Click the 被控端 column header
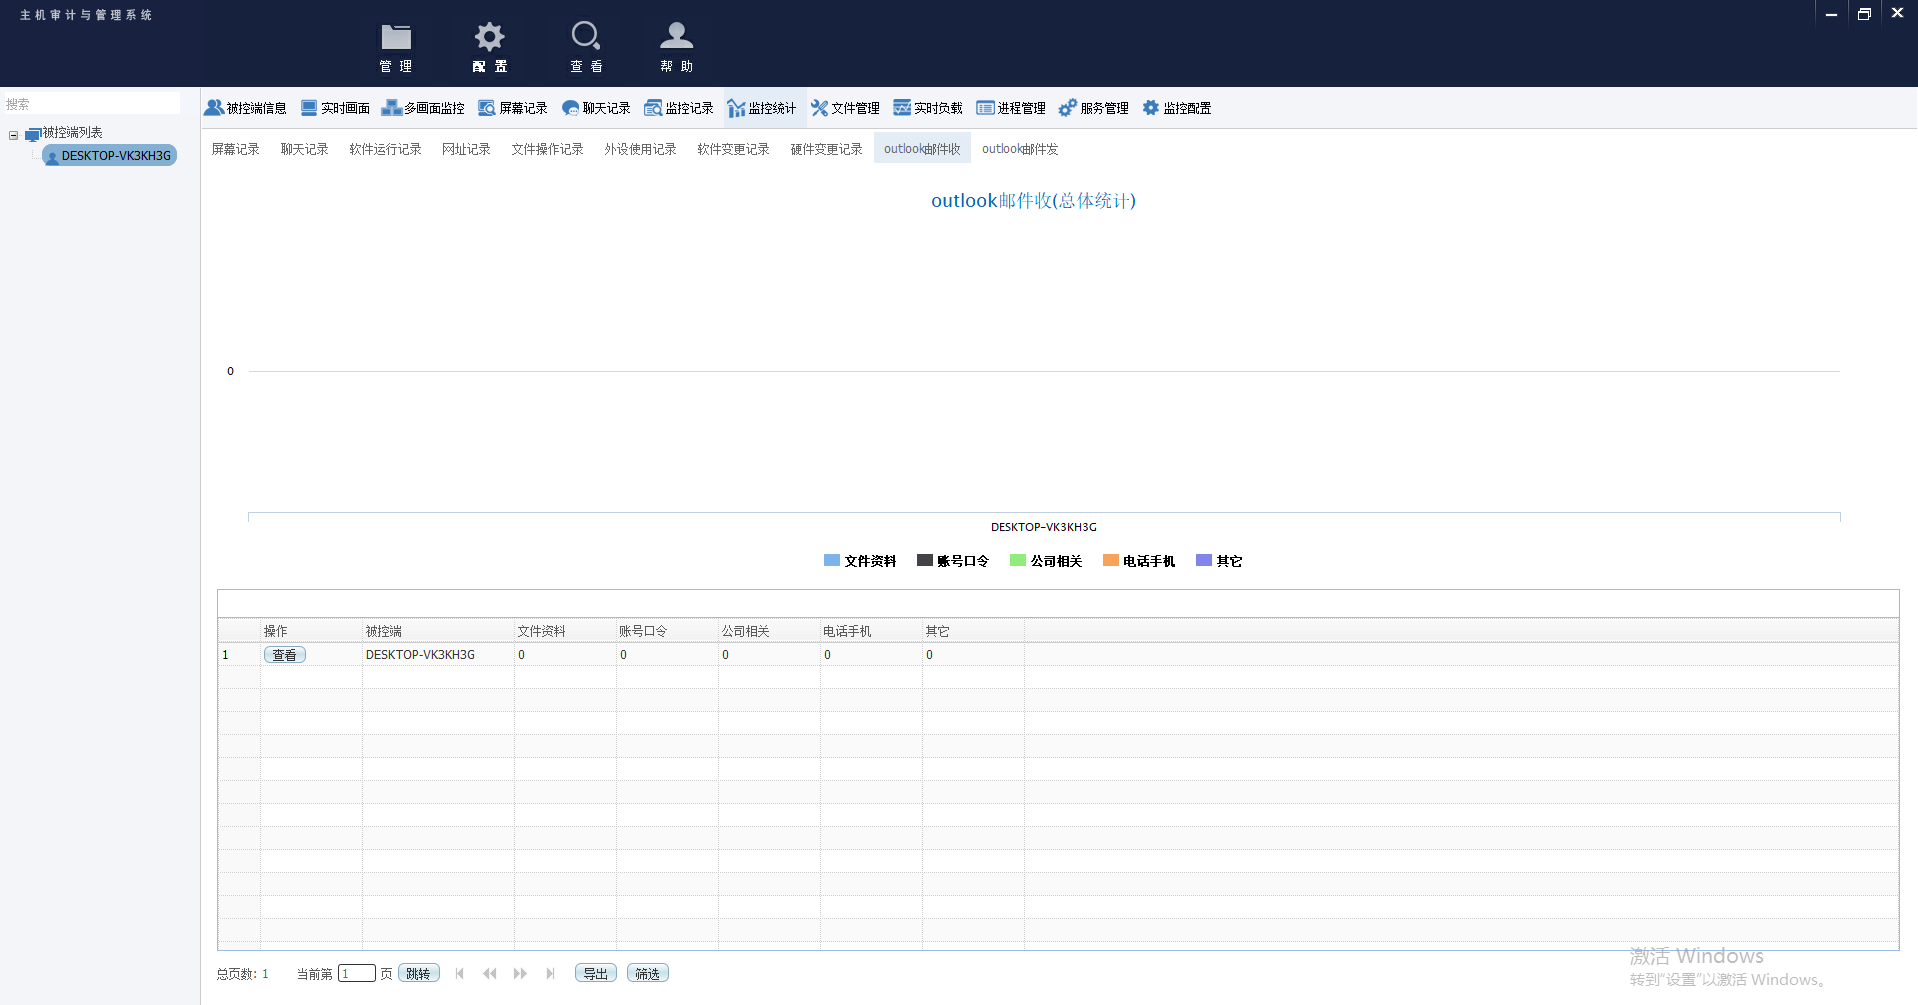1918x1005 pixels. pos(438,631)
